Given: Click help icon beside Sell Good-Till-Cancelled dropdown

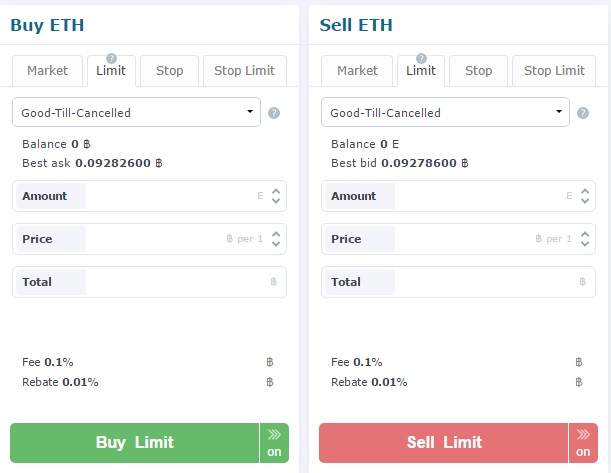Looking at the screenshot, I should pos(583,113).
